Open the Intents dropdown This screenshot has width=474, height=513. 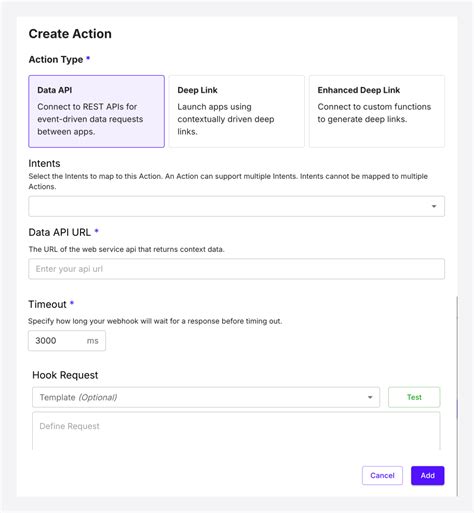point(236,206)
